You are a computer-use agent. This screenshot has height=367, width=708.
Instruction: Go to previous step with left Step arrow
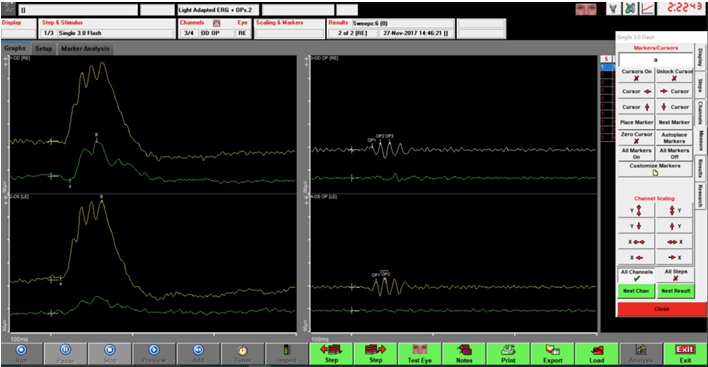point(331,353)
